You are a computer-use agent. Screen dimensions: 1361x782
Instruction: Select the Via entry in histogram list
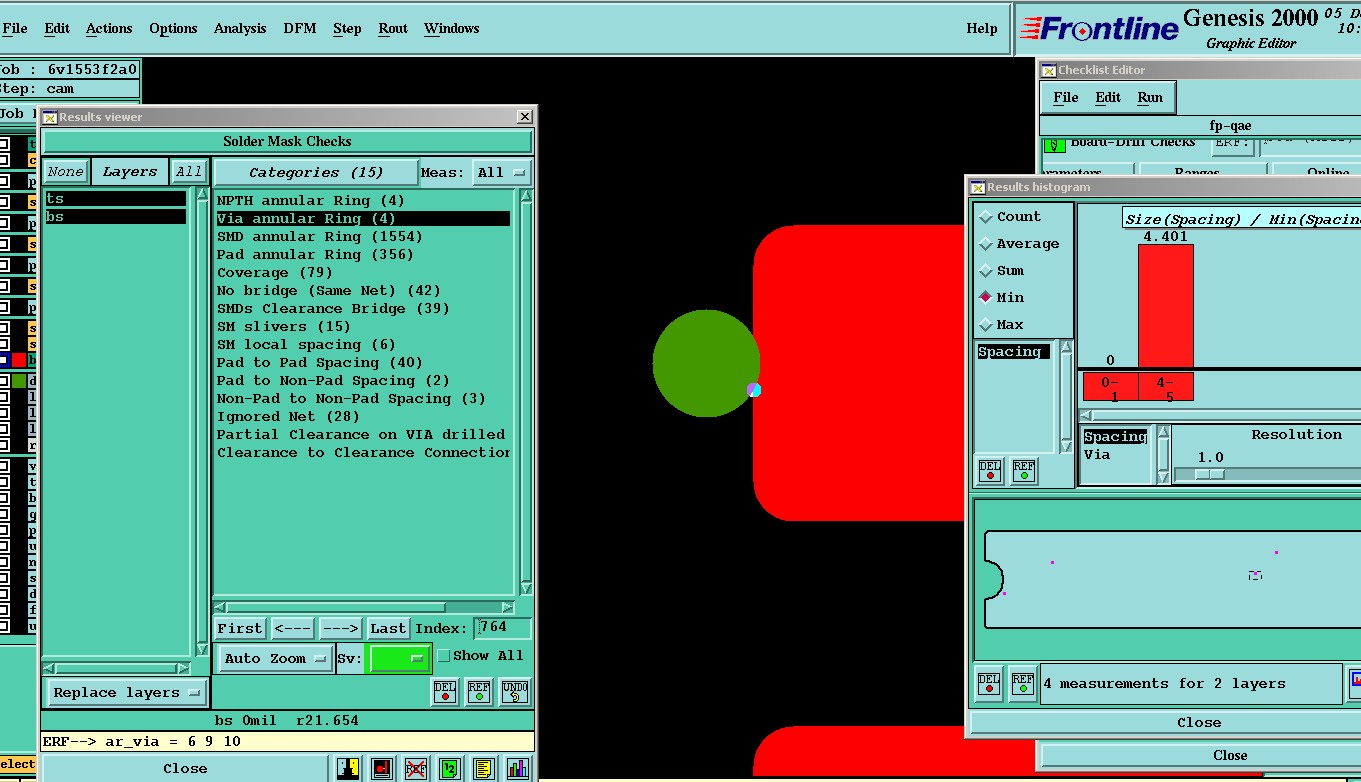coord(1097,454)
